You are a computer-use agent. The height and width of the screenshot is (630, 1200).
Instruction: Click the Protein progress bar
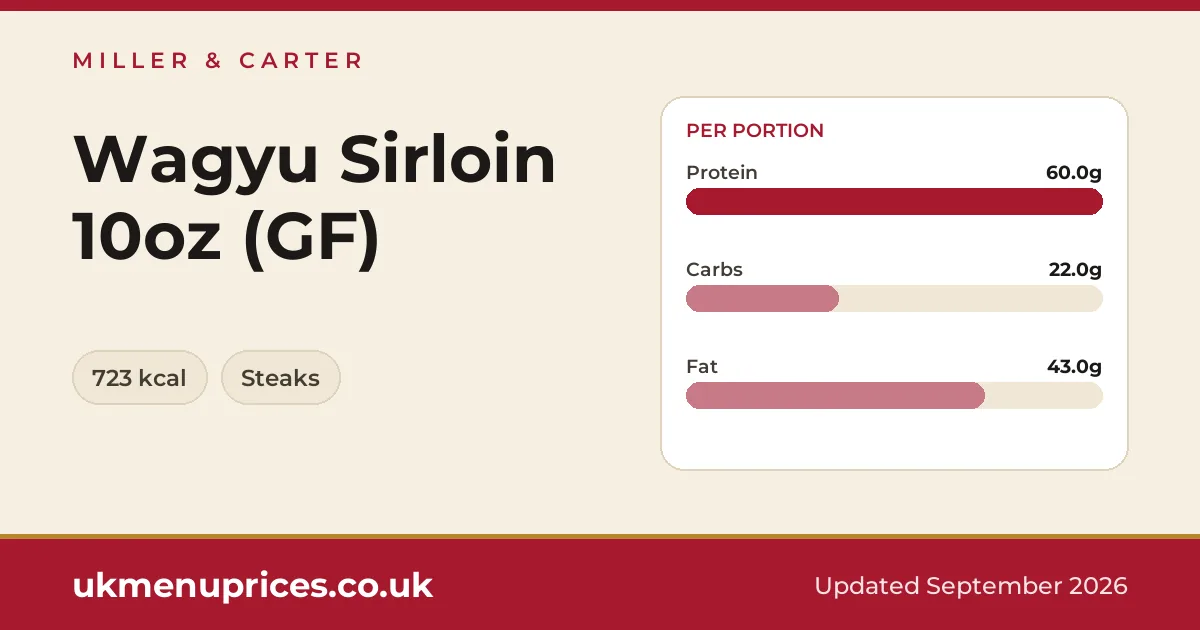pos(894,201)
